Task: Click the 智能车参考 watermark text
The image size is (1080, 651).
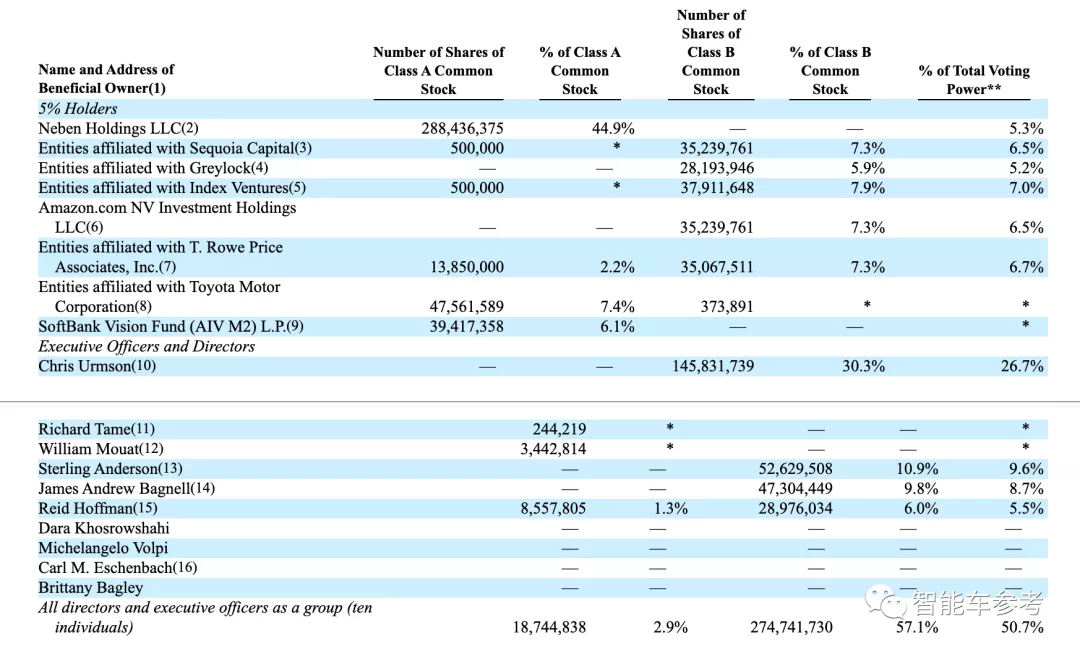Action: pyautogui.click(x=976, y=603)
